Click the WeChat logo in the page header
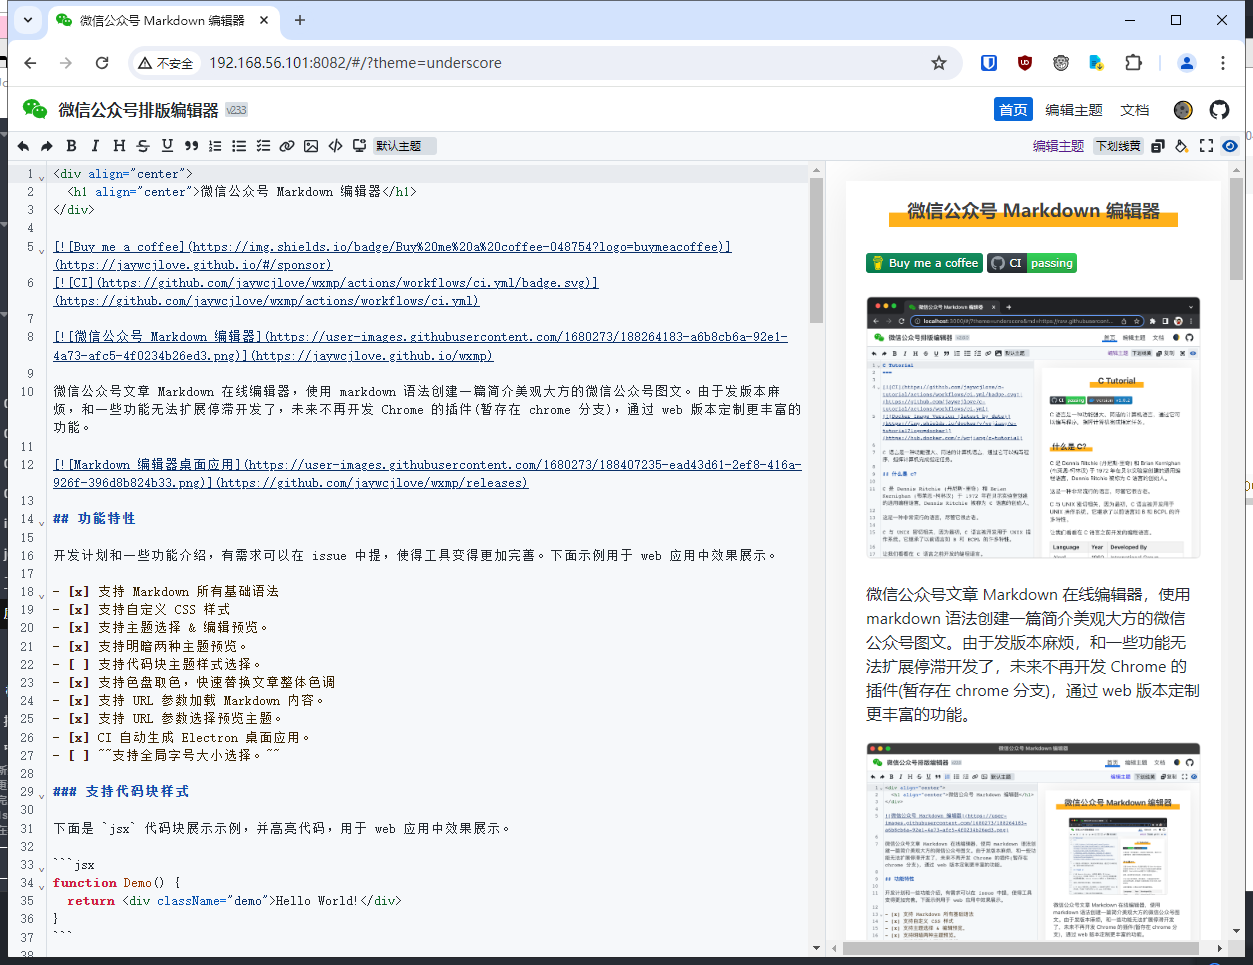Viewport: 1253px width, 965px height. 35,109
